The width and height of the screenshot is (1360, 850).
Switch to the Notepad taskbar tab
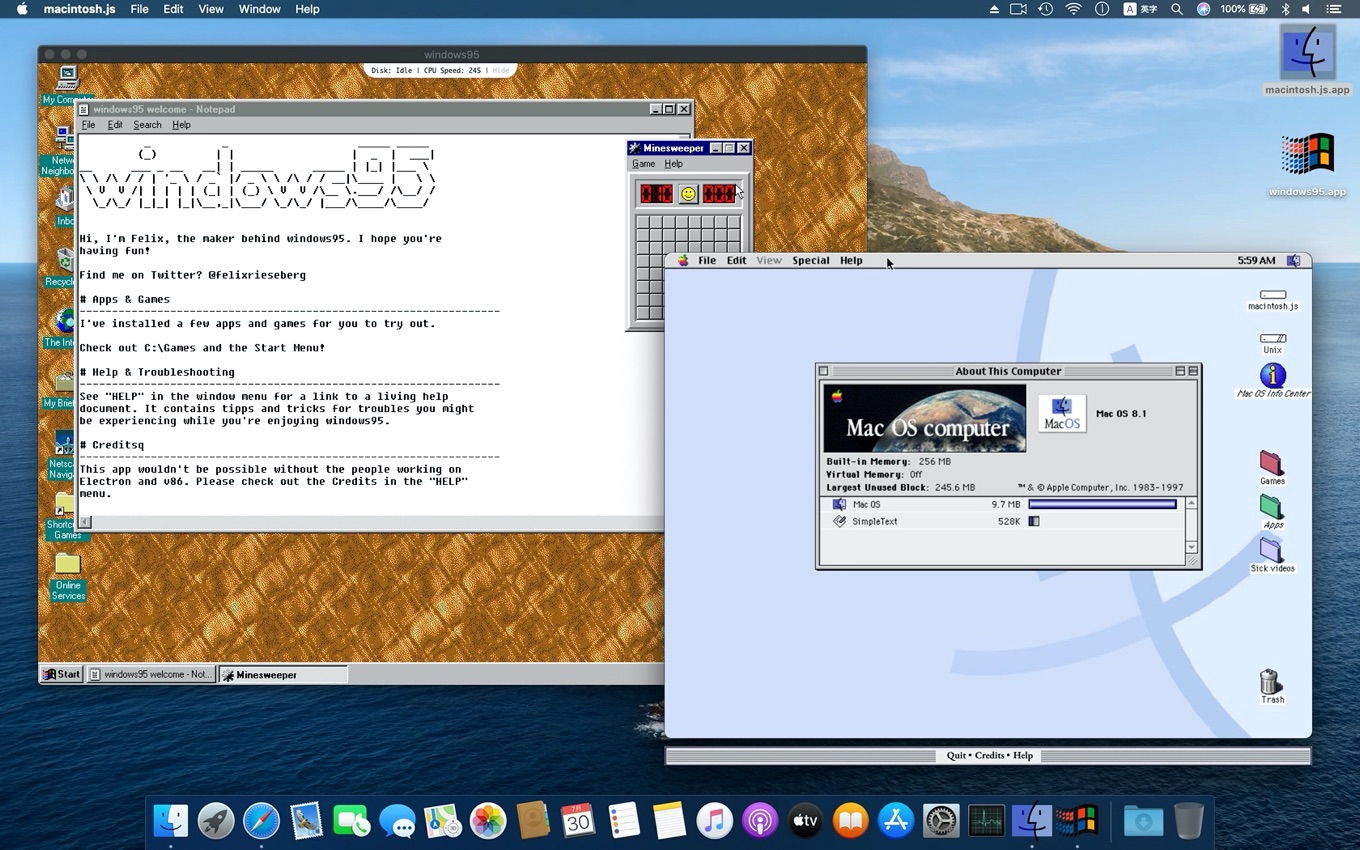[152, 674]
